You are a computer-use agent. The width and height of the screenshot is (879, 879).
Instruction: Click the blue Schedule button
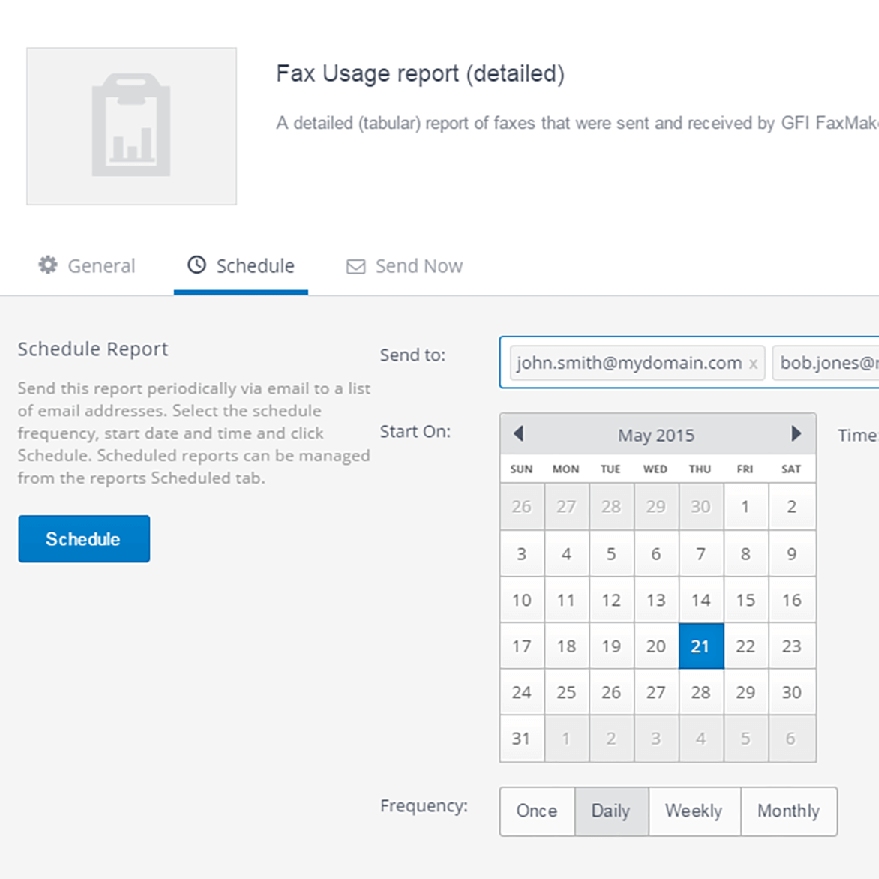84,538
